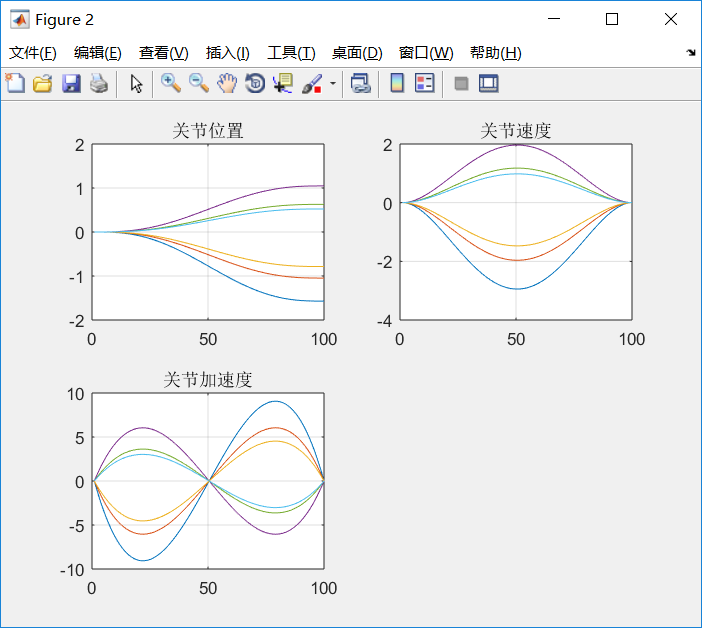Viewport: 702px width, 628px height.
Task: Open the 查看(V) menu
Action: click(x=163, y=53)
